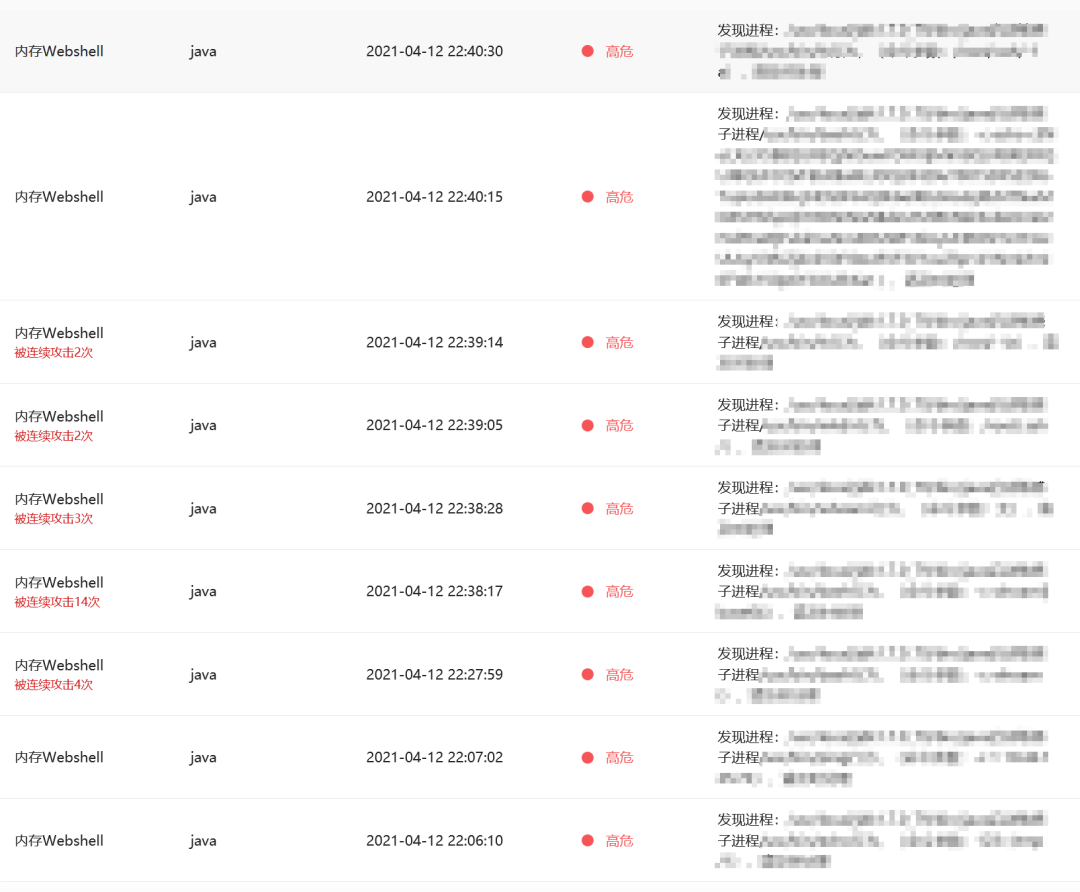Click red severity dot in 22:38:17 row

[588, 592]
